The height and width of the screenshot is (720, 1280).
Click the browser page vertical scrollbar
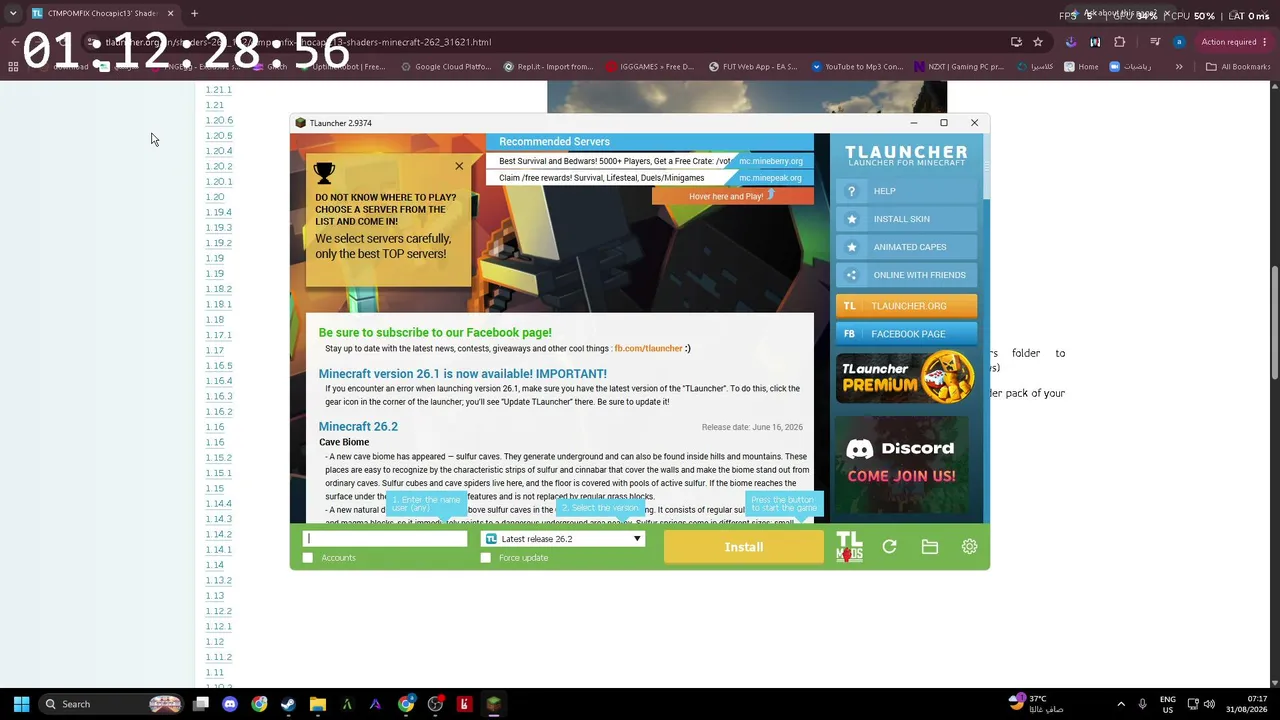1275,322
